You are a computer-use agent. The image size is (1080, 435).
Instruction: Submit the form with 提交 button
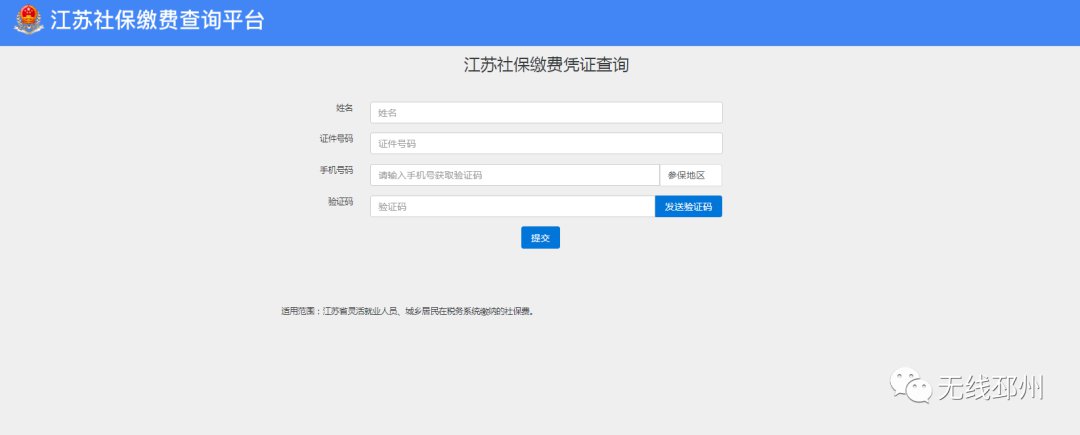point(540,238)
